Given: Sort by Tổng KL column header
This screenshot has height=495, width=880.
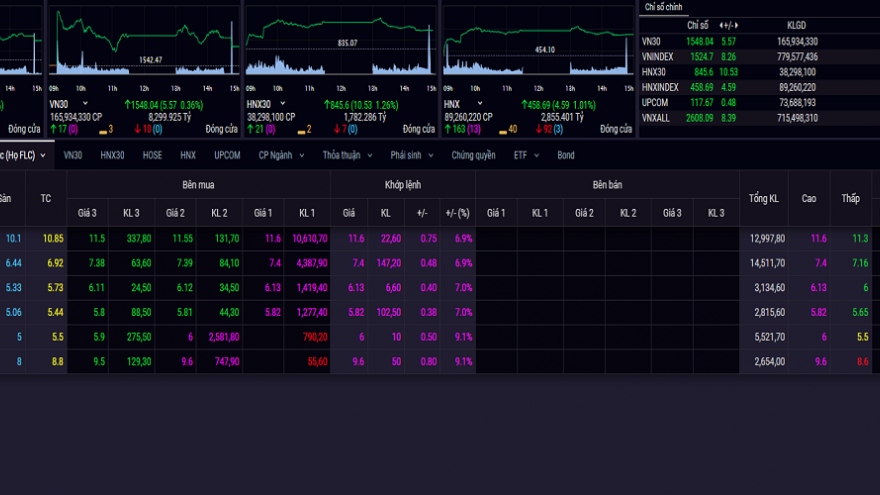Looking at the screenshot, I should pos(764,198).
